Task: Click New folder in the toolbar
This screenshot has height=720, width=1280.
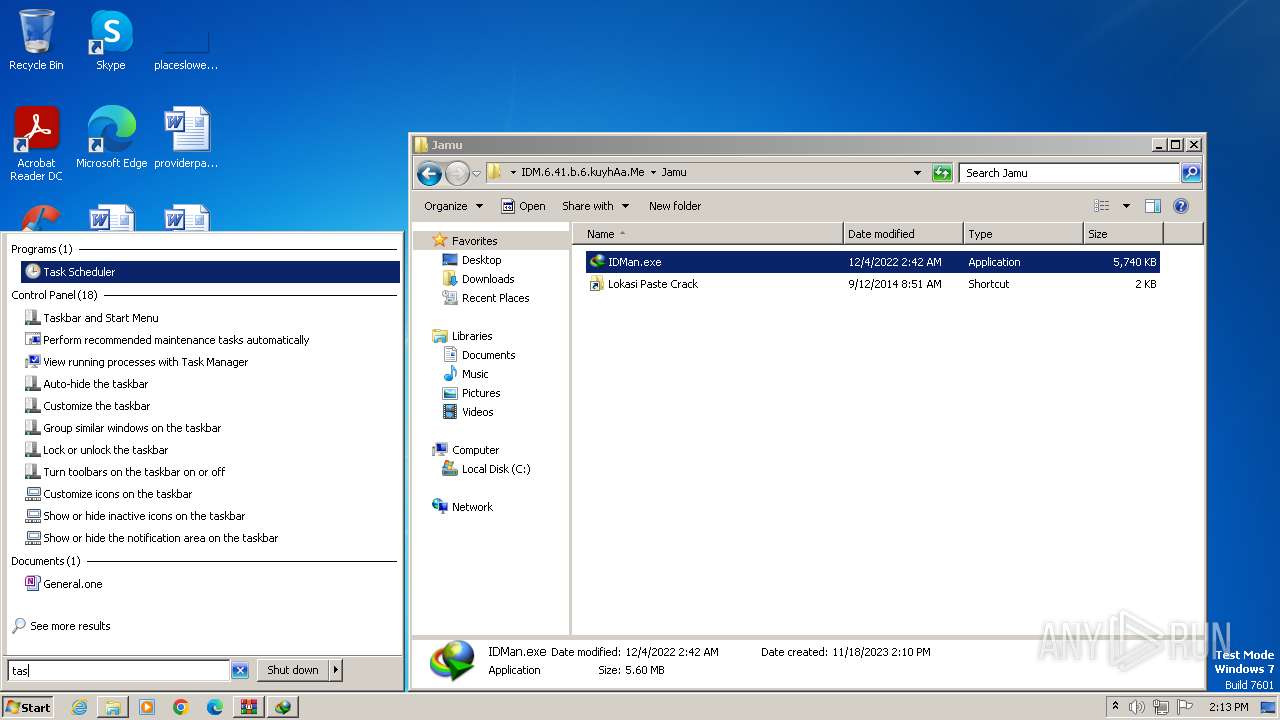Action: click(x=675, y=206)
